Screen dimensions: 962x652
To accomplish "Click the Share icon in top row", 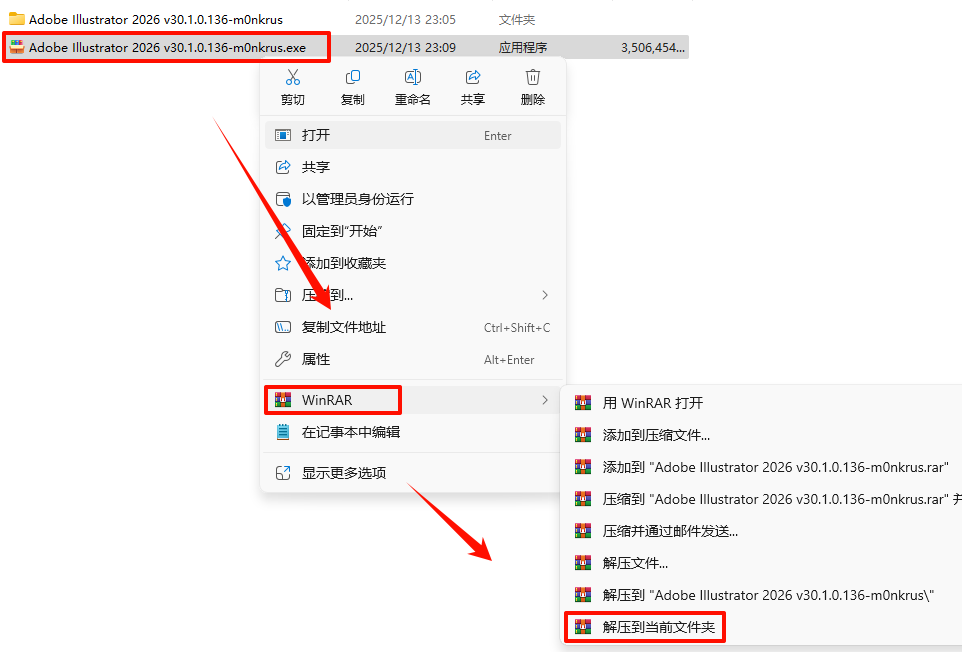I will [472, 77].
